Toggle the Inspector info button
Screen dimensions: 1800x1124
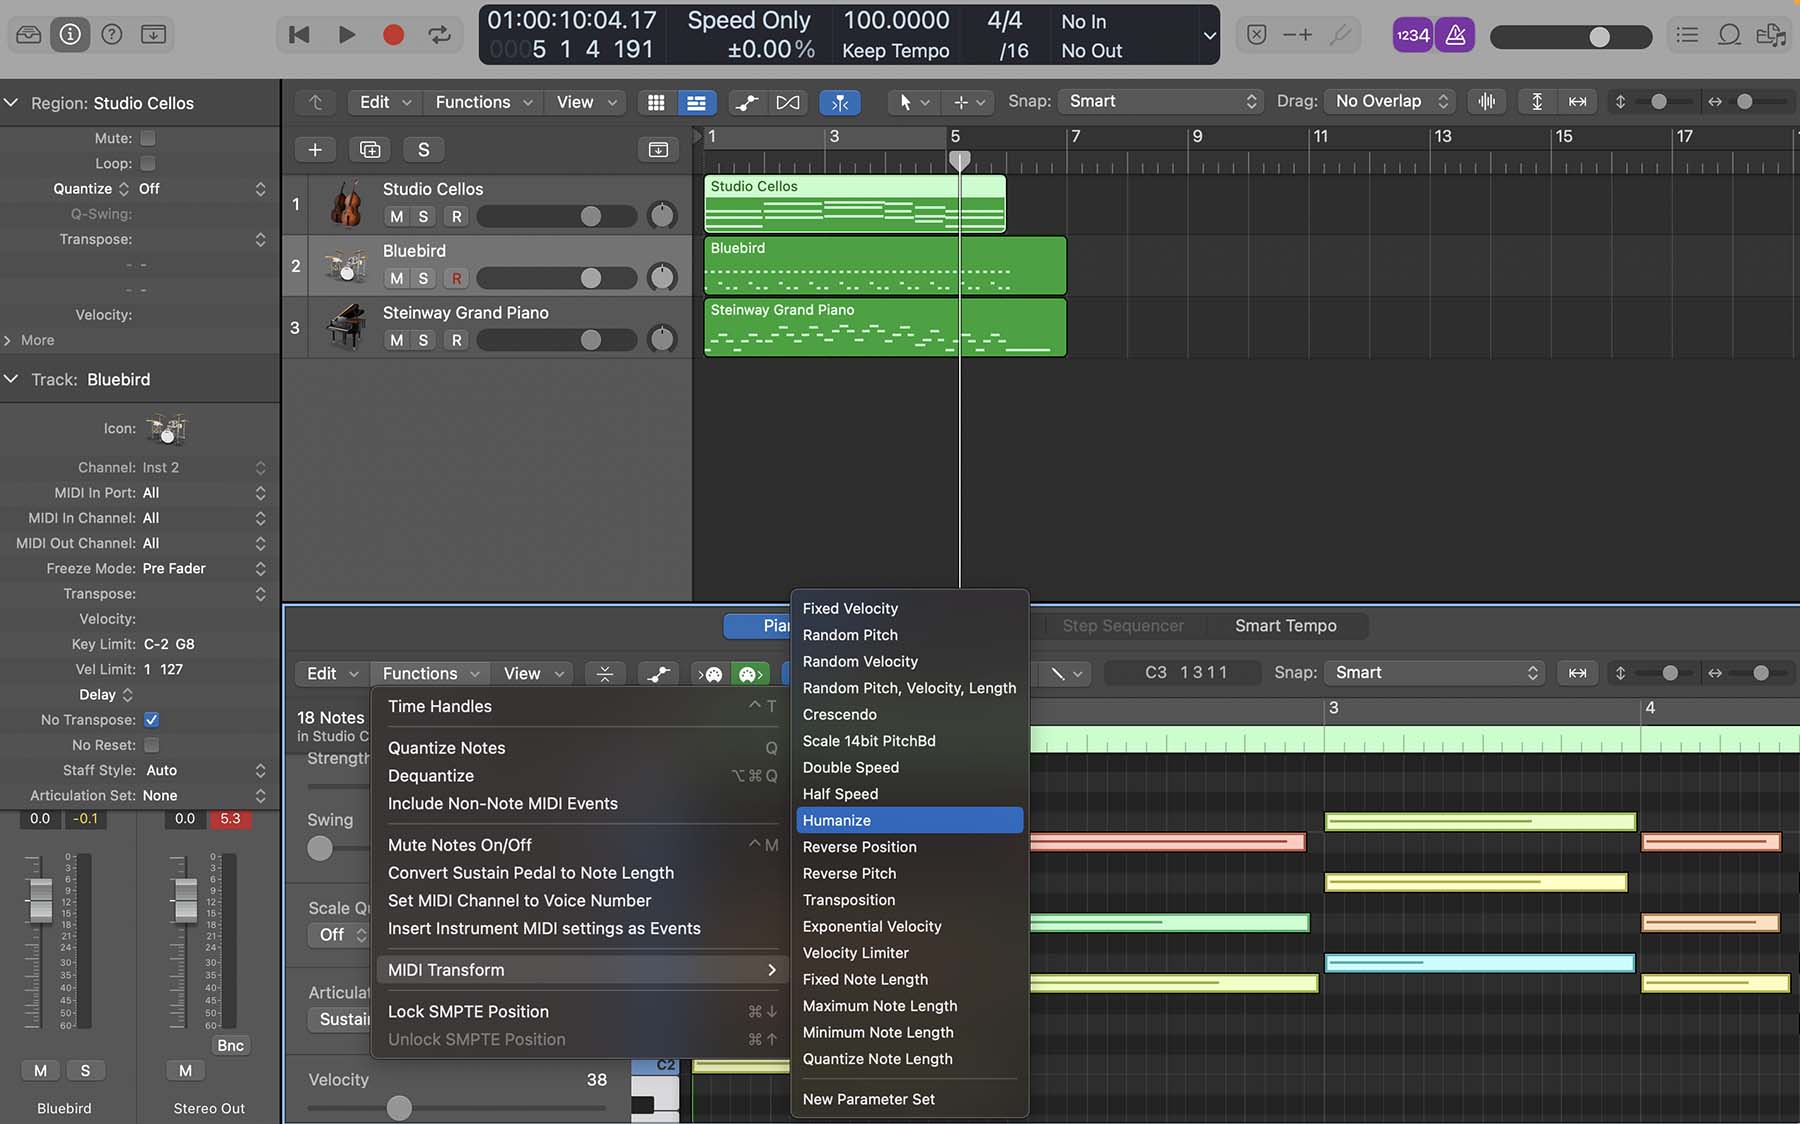click(70, 35)
